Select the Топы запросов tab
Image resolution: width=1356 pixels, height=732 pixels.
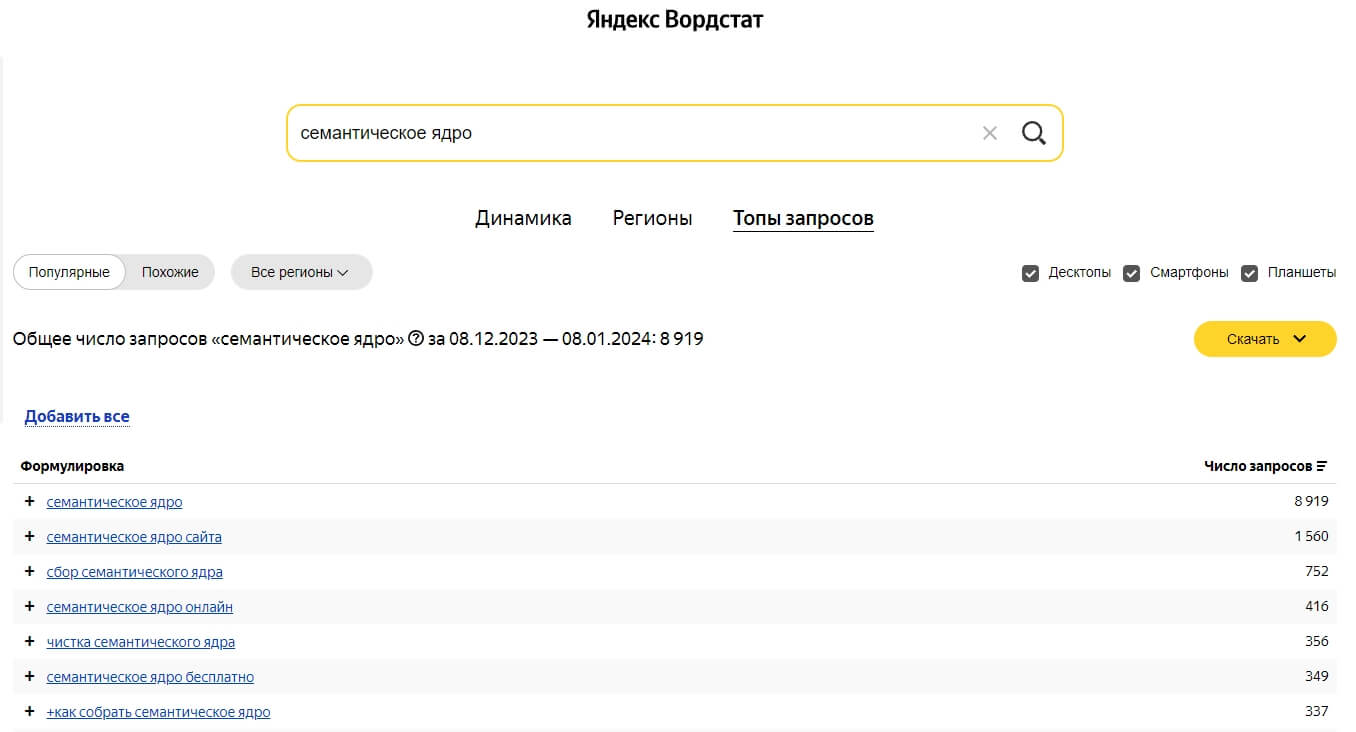pos(803,218)
